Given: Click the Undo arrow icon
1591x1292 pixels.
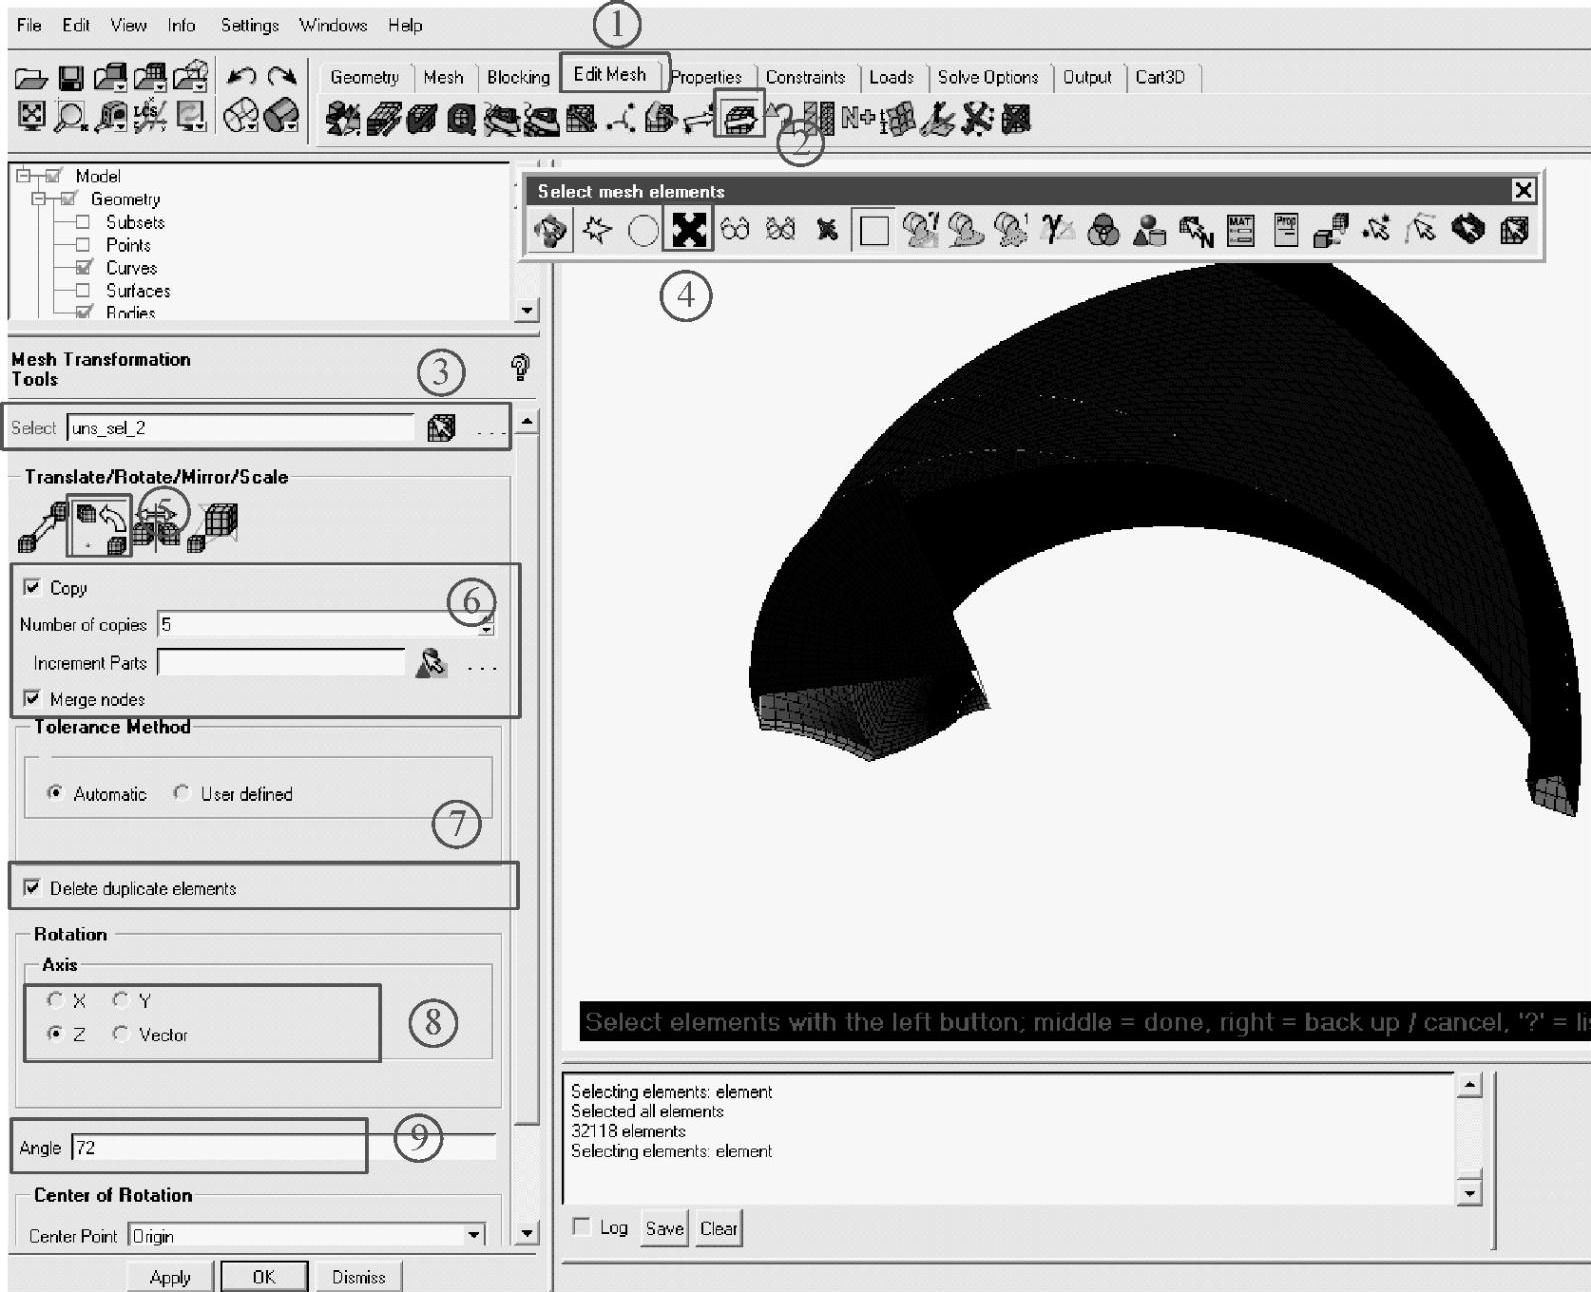Looking at the screenshot, I should (241, 77).
